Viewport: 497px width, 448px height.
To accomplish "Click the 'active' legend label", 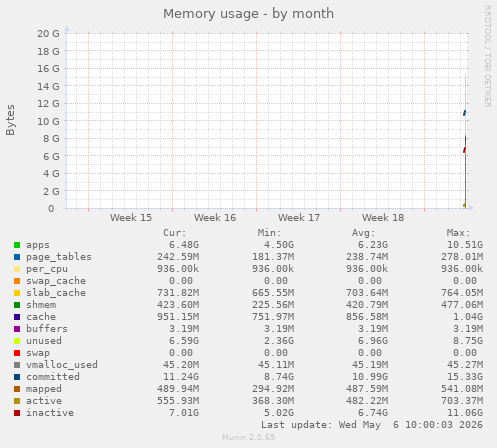I will click(x=44, y=401).
